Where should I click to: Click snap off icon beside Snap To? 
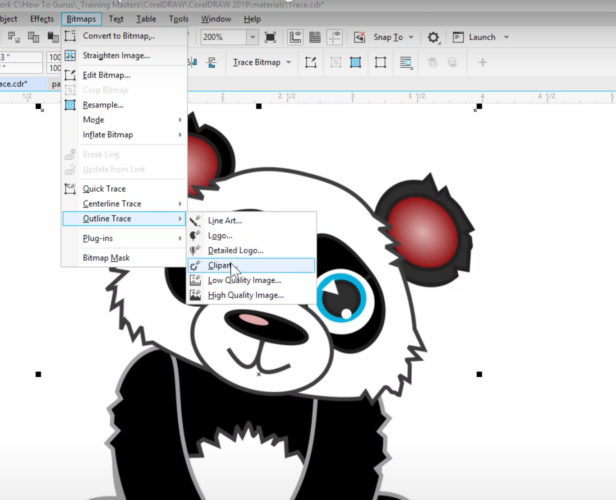click(x=359, y=37)
